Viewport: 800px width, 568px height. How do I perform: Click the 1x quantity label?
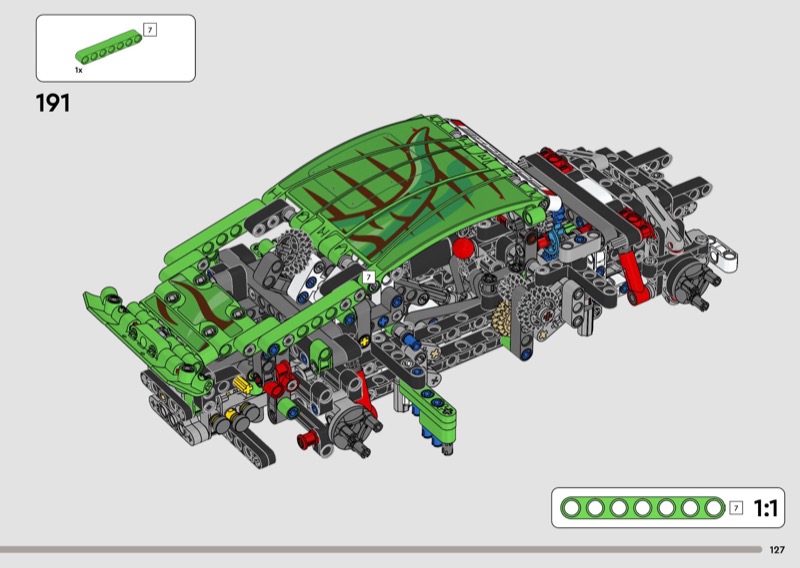tap(78, 72)
